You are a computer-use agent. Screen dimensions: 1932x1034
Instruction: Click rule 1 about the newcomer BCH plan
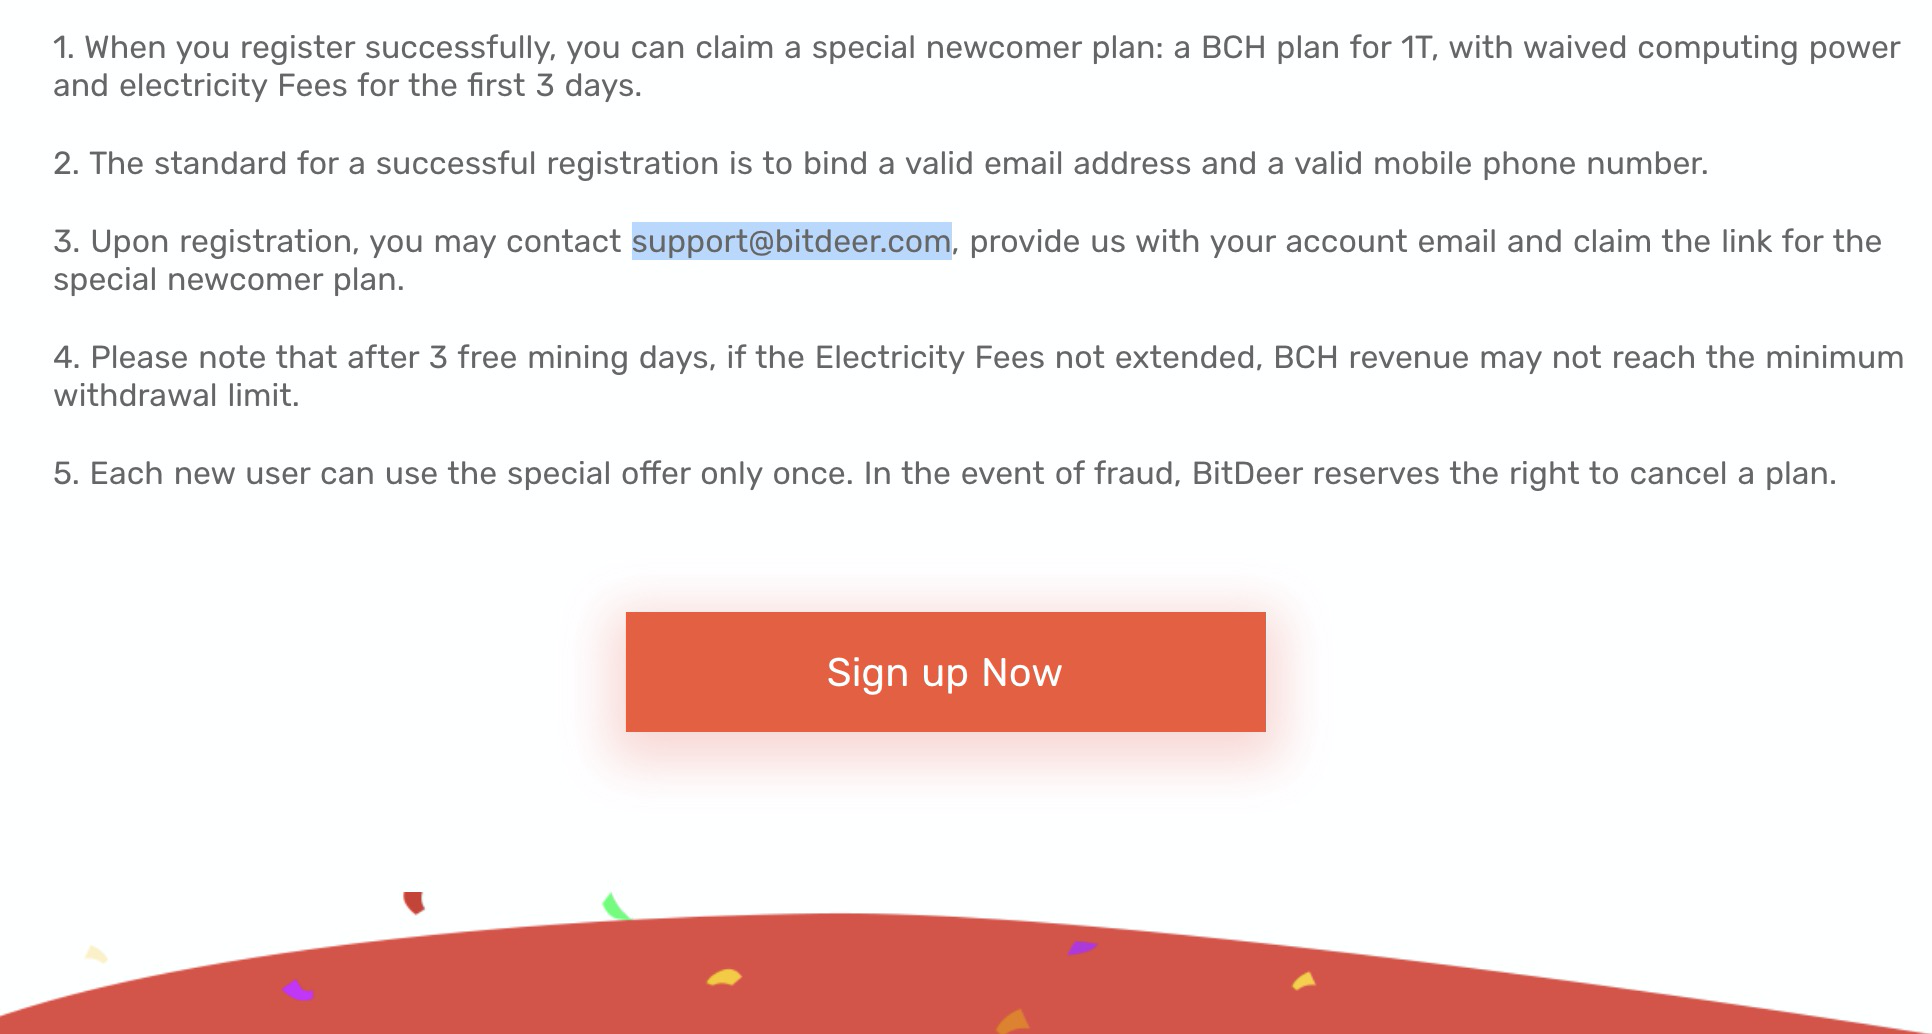(976, 66)
